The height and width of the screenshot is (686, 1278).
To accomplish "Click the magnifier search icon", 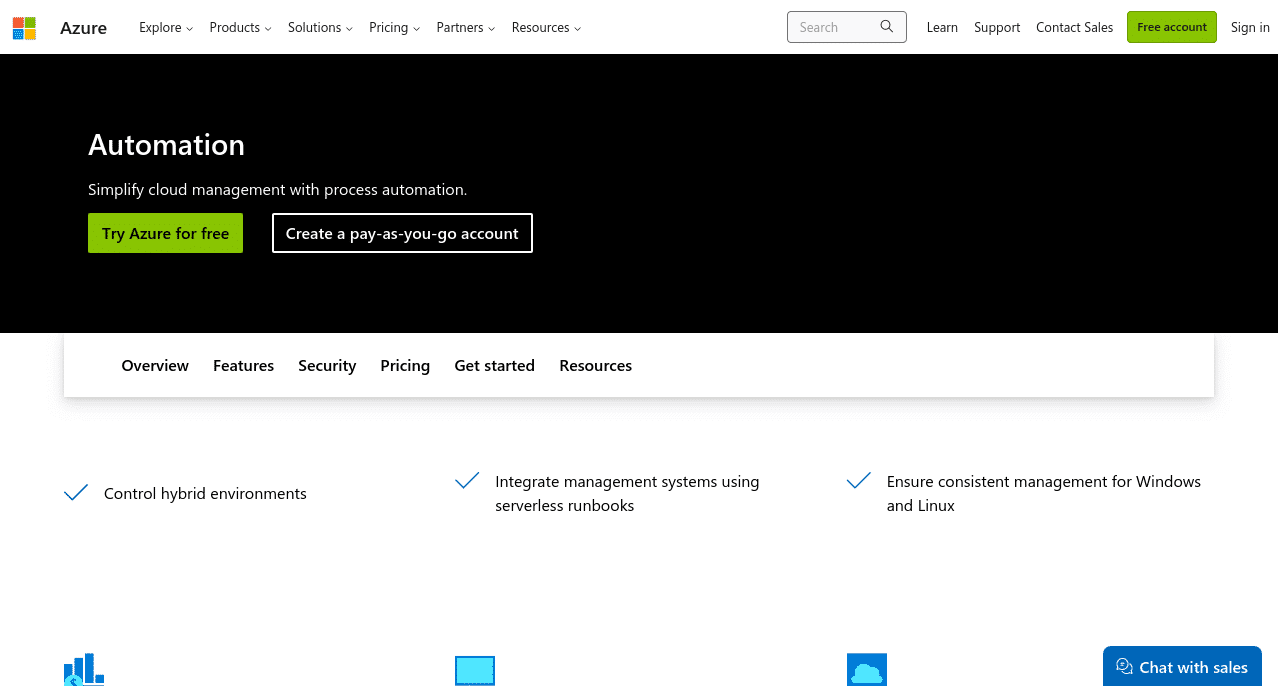I will (x=886, y=27).
